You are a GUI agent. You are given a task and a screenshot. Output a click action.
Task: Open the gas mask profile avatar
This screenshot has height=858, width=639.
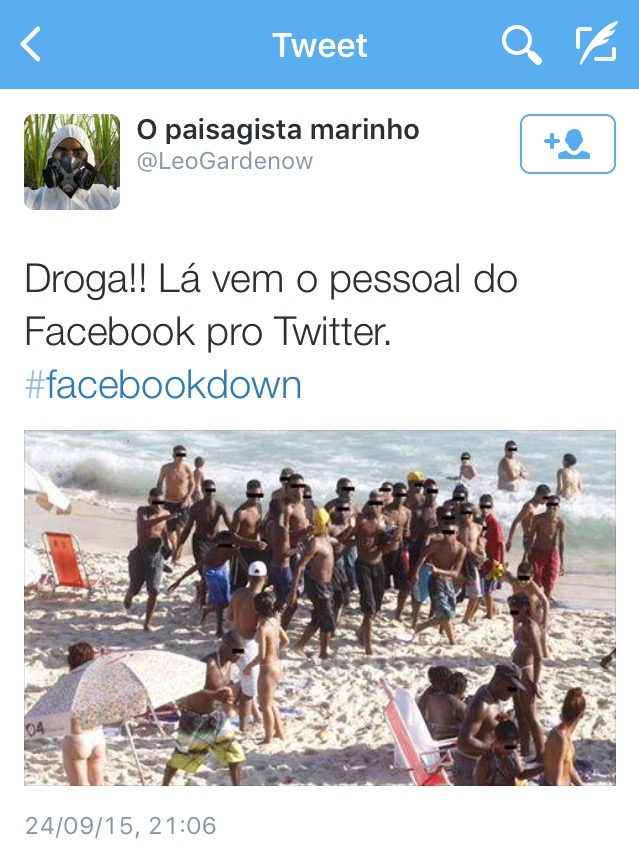[x=72, y=161]
